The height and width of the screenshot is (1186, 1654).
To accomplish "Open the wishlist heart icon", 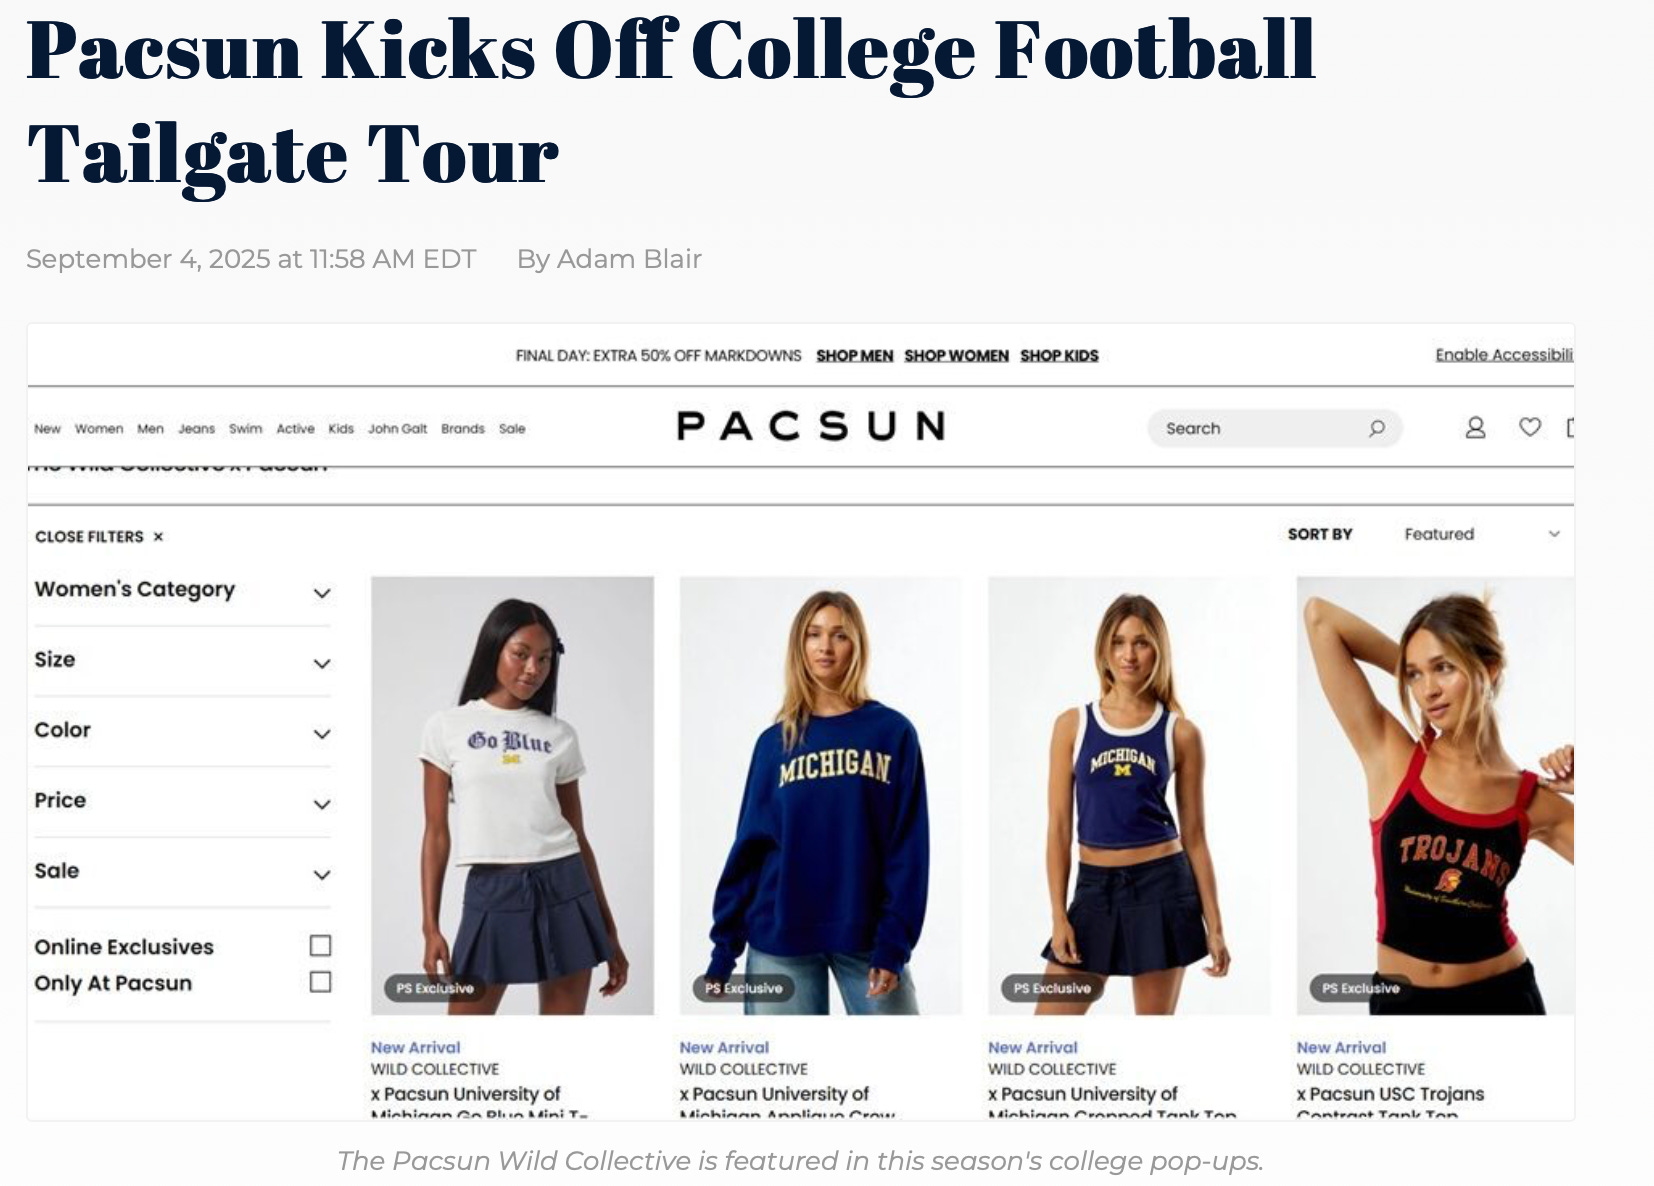I will click(x=1530, y=427).
